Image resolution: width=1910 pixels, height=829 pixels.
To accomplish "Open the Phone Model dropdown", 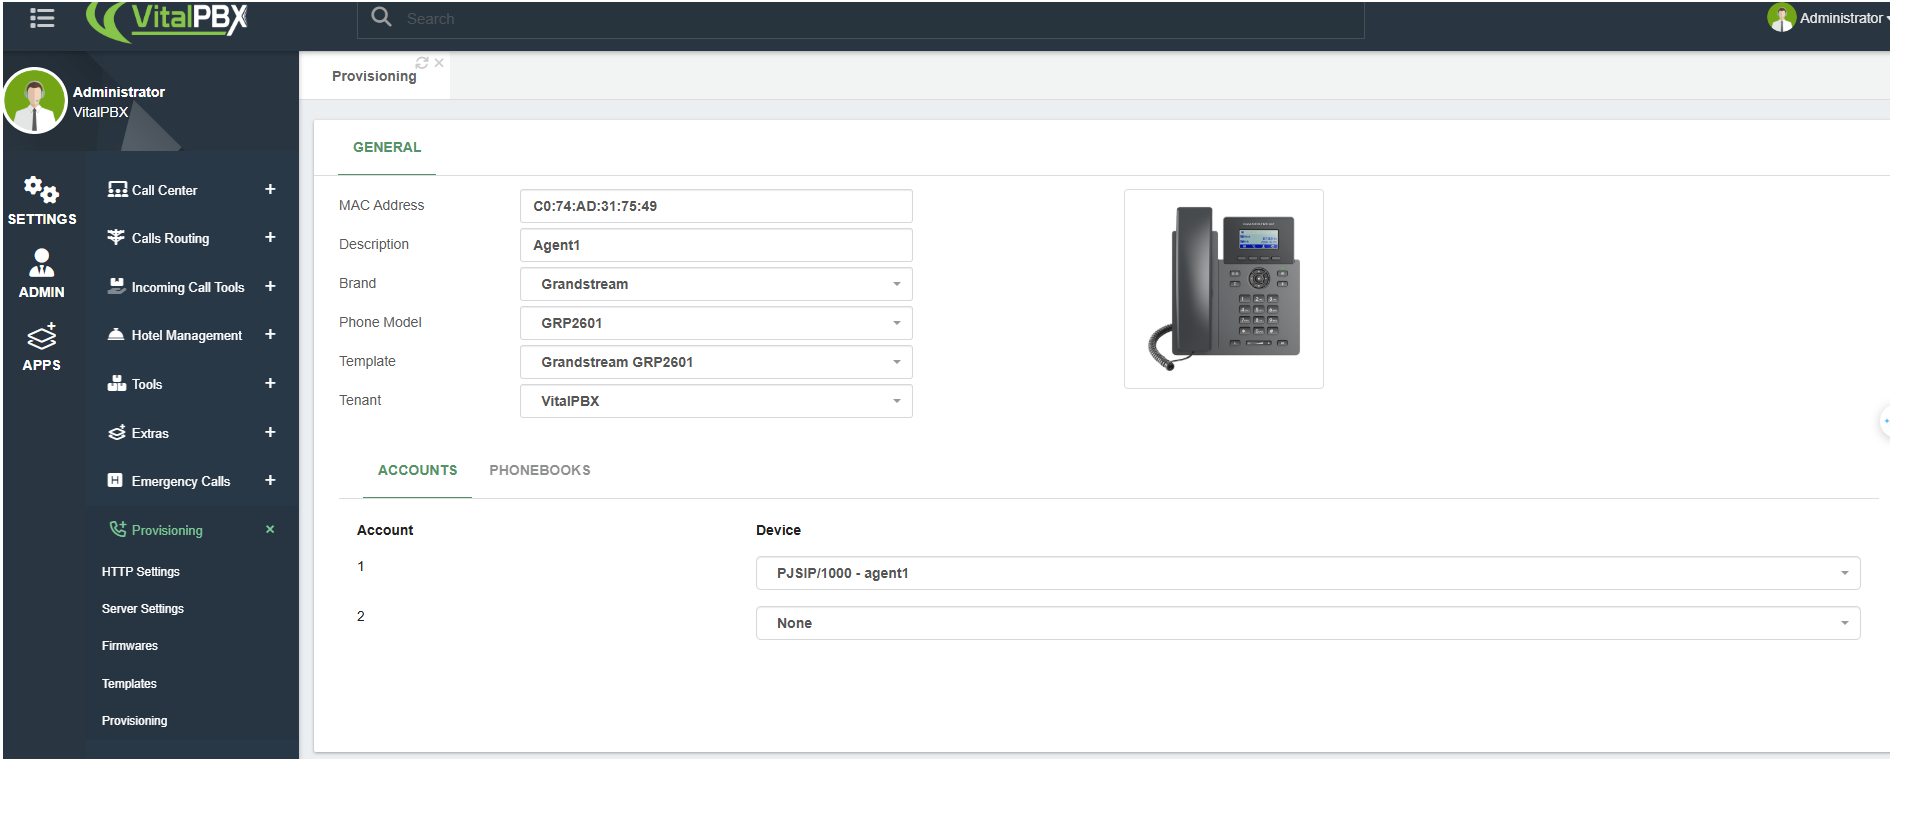I will coord(716,323).
